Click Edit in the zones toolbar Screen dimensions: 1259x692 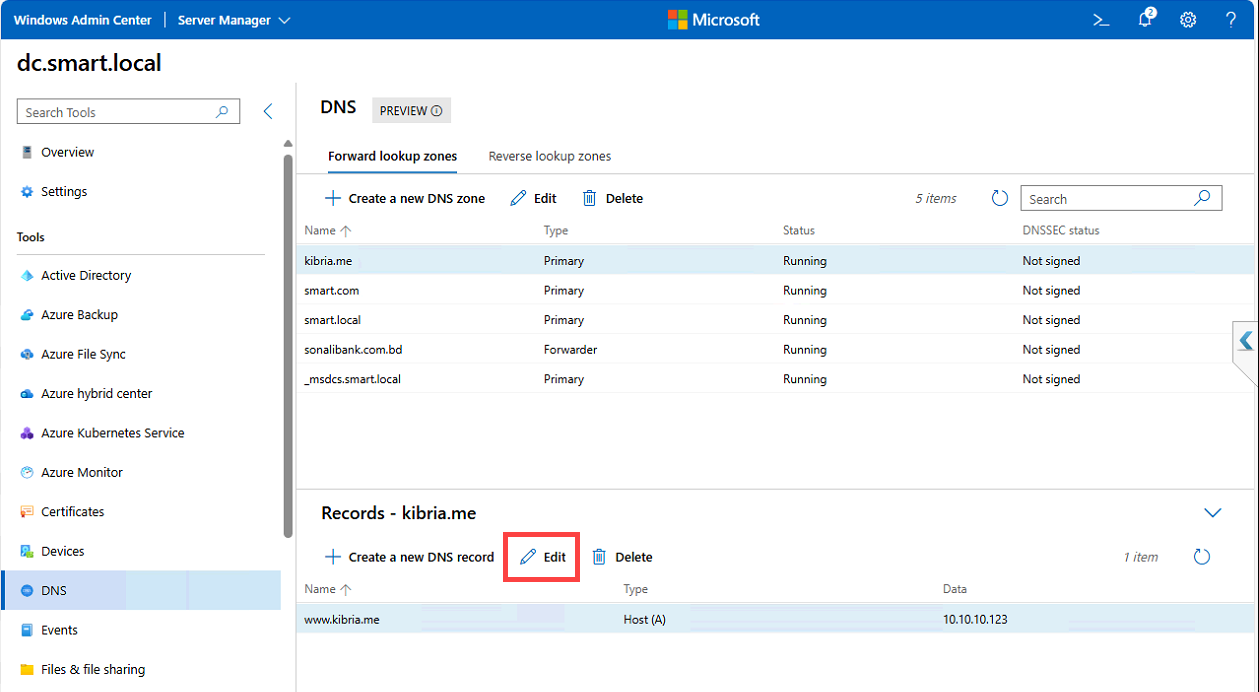(x=533, y=198)
